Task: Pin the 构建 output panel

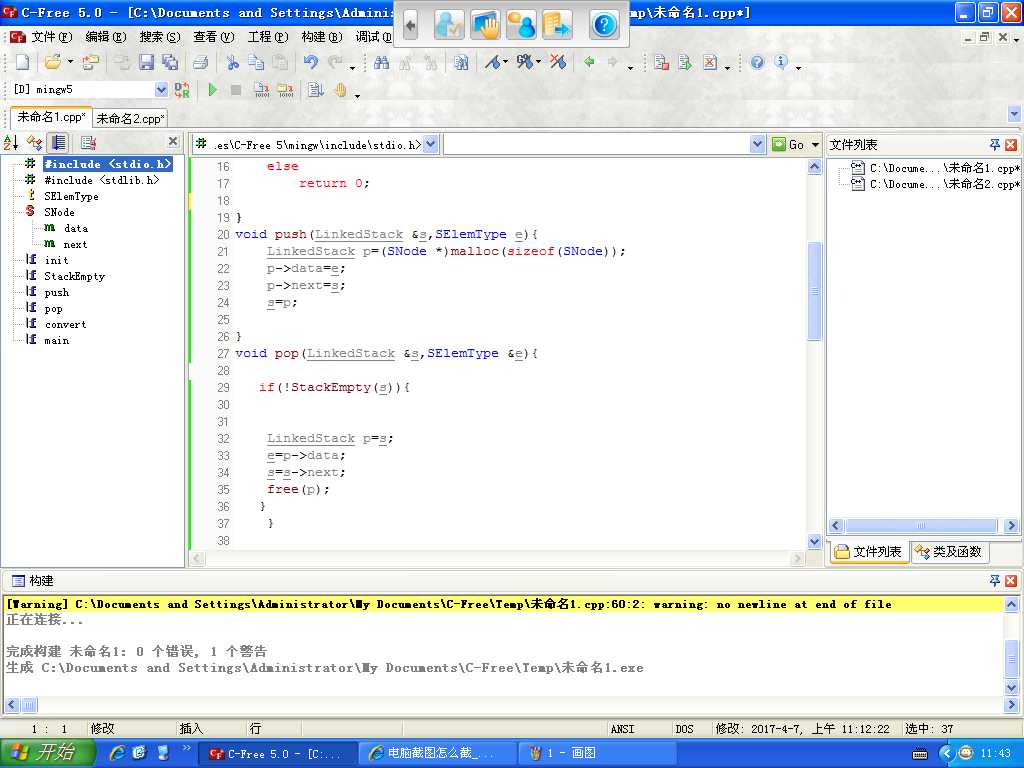Action: click(995, 581)
